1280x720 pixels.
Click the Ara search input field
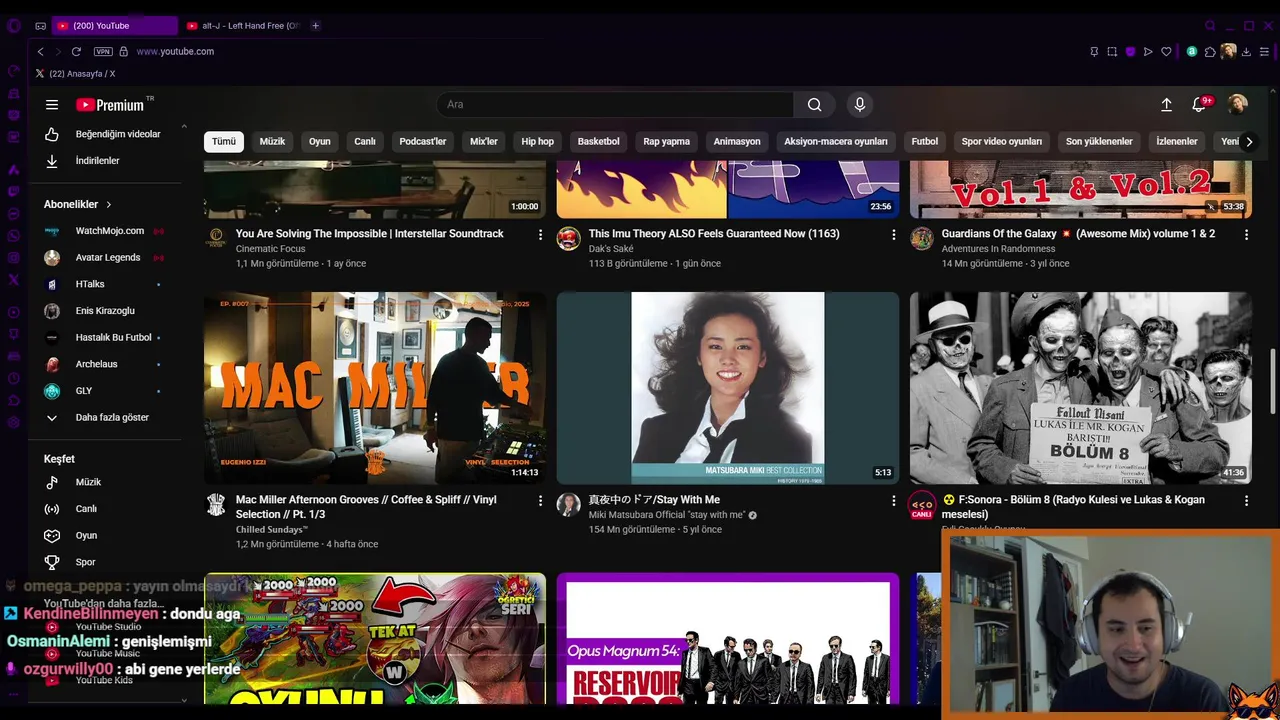coord(615,104)
